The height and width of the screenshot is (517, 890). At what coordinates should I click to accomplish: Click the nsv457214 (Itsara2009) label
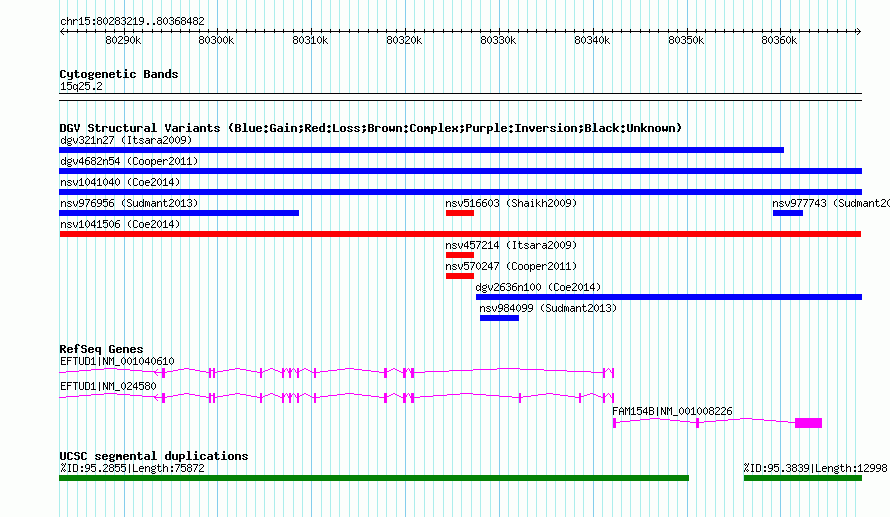pos(511,245)
